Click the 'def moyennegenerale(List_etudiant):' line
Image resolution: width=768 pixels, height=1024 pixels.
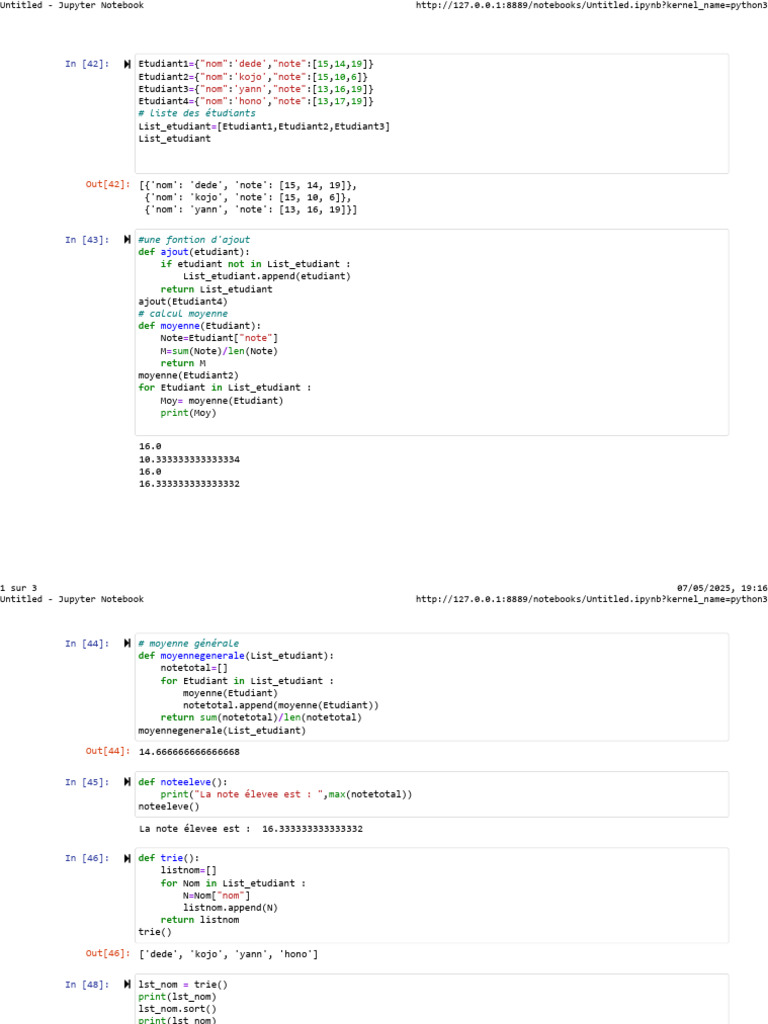[x=236, y=656]
